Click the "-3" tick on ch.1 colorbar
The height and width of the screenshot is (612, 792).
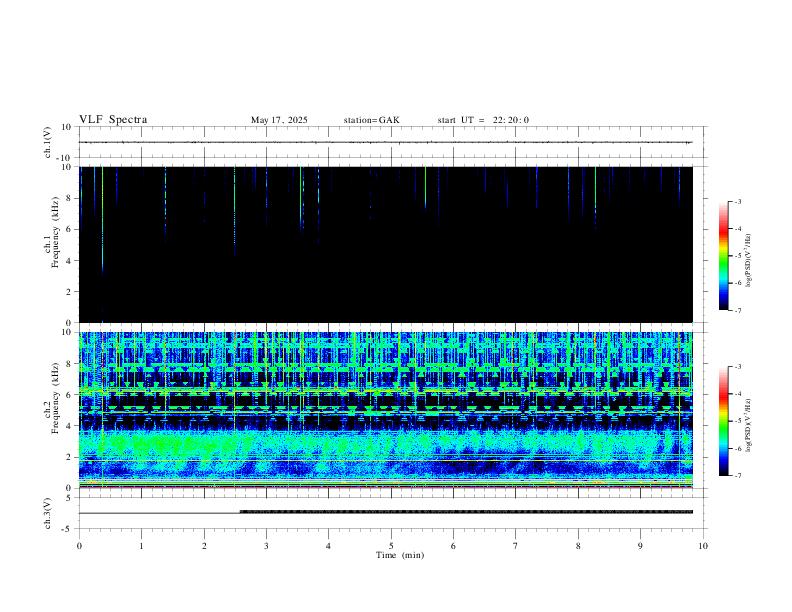pyautogui.click(x=737, y=201)
